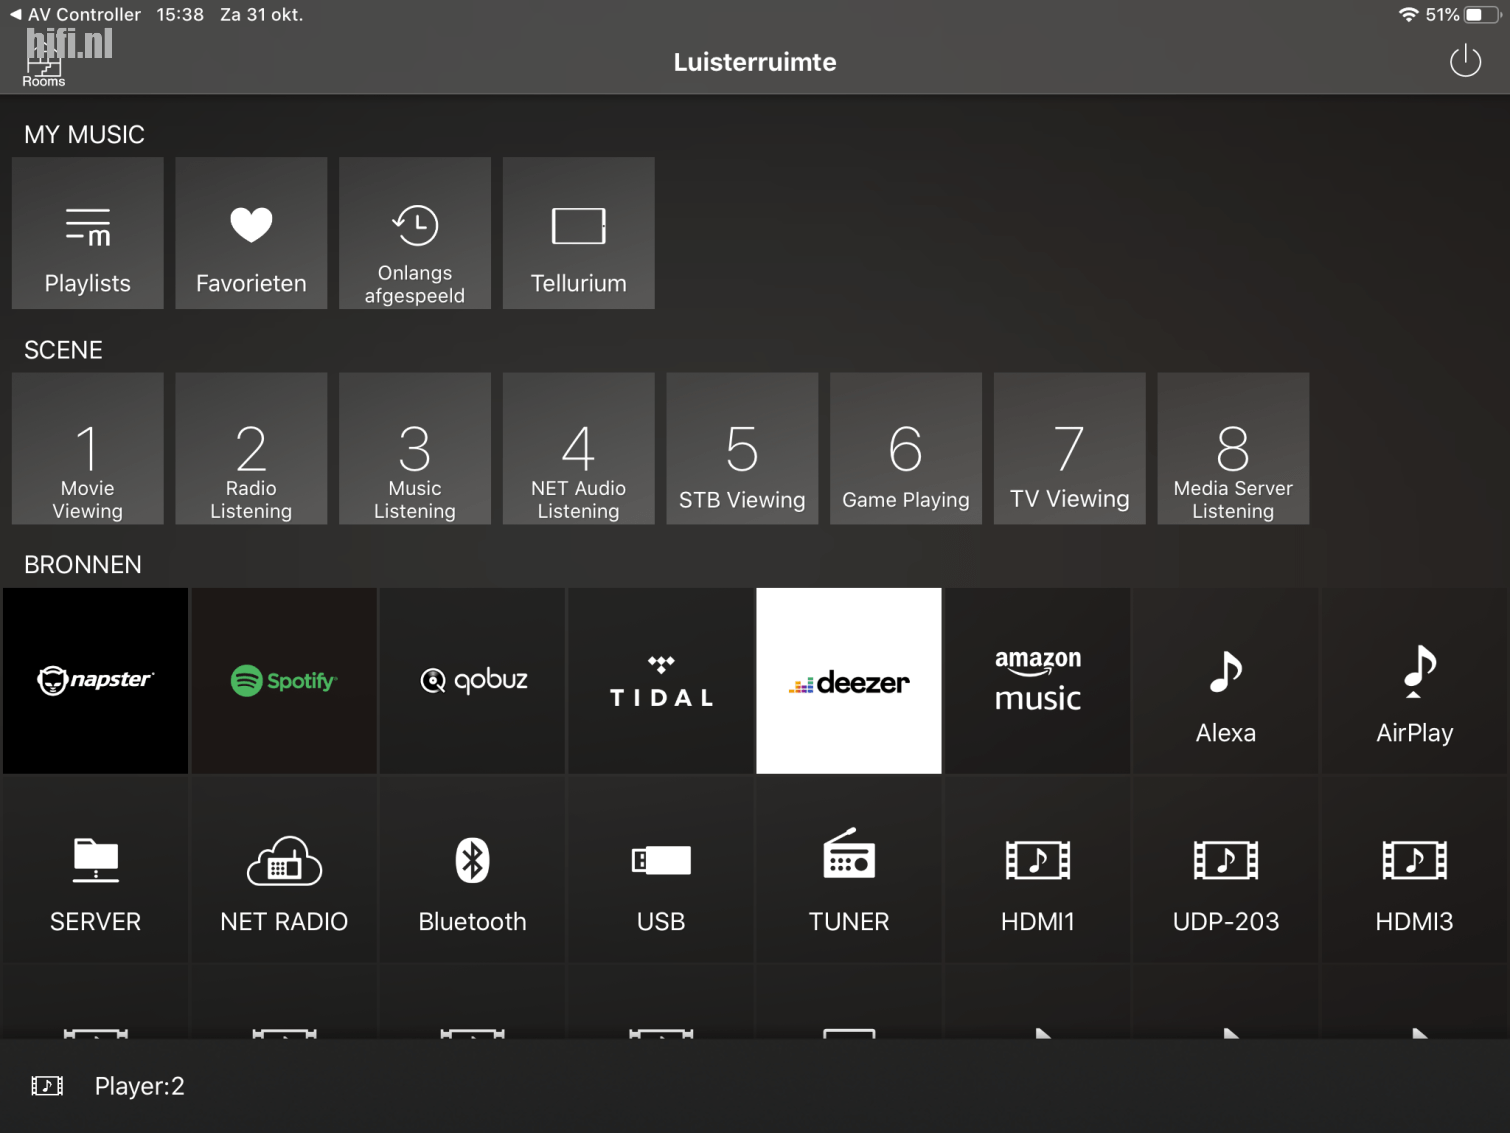Select the USB source
This screenshot has height=1133, width=1510.
click(661, 870)
